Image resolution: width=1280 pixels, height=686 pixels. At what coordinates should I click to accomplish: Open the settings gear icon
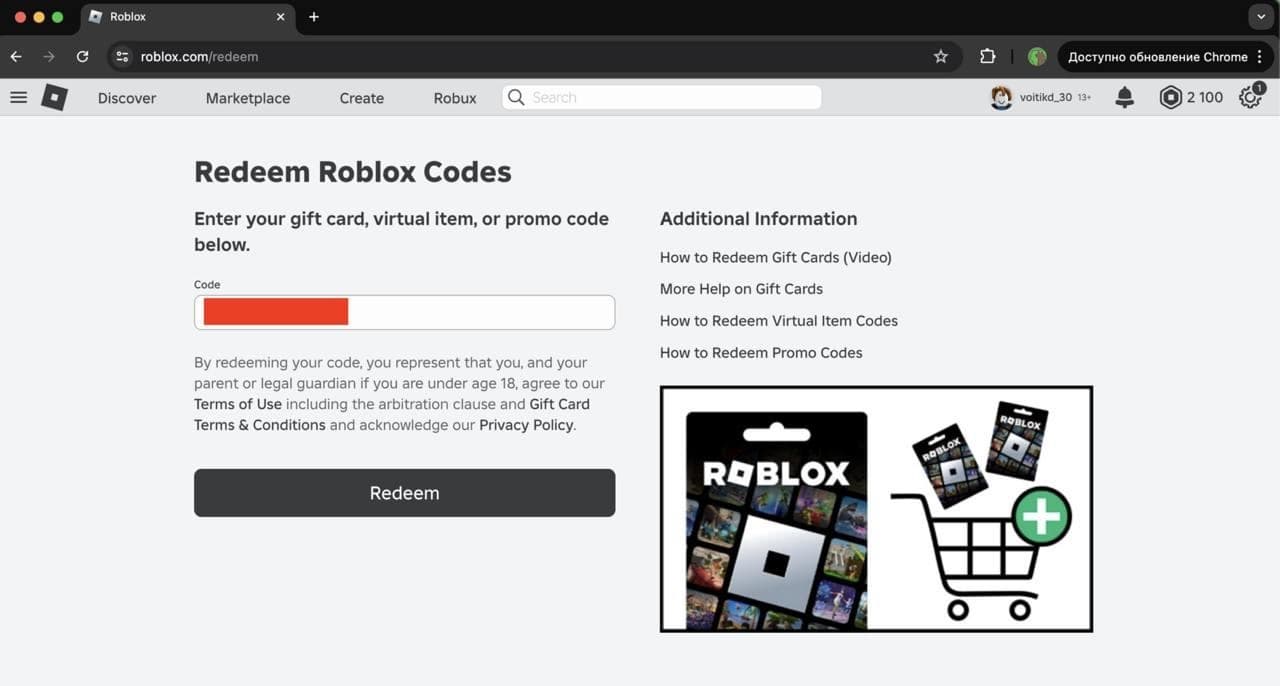click(x=1249, y=97)
